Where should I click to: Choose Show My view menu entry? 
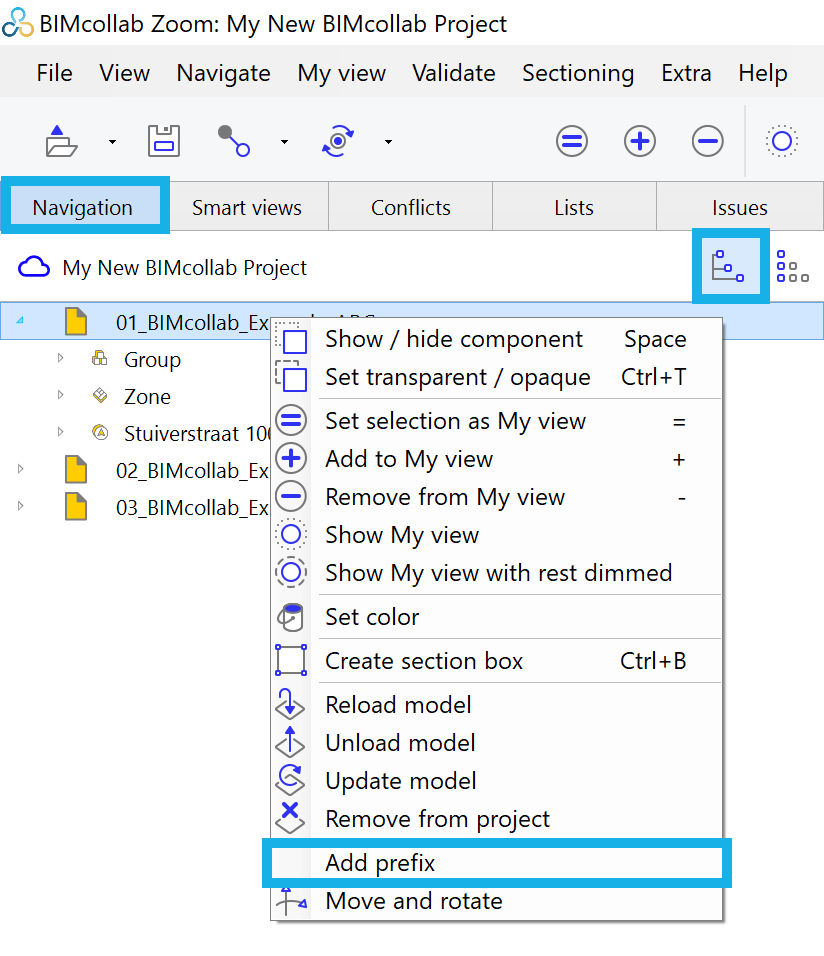click(497, 534)
